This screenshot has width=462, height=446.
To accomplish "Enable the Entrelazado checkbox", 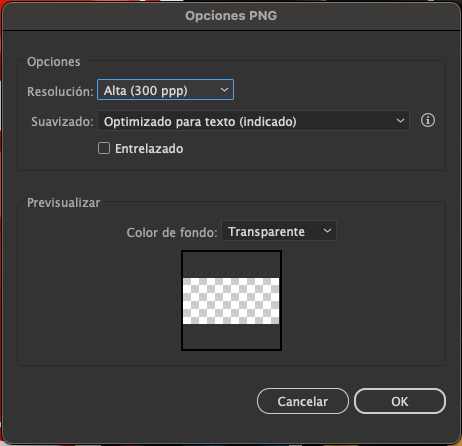I will (104, 148).
